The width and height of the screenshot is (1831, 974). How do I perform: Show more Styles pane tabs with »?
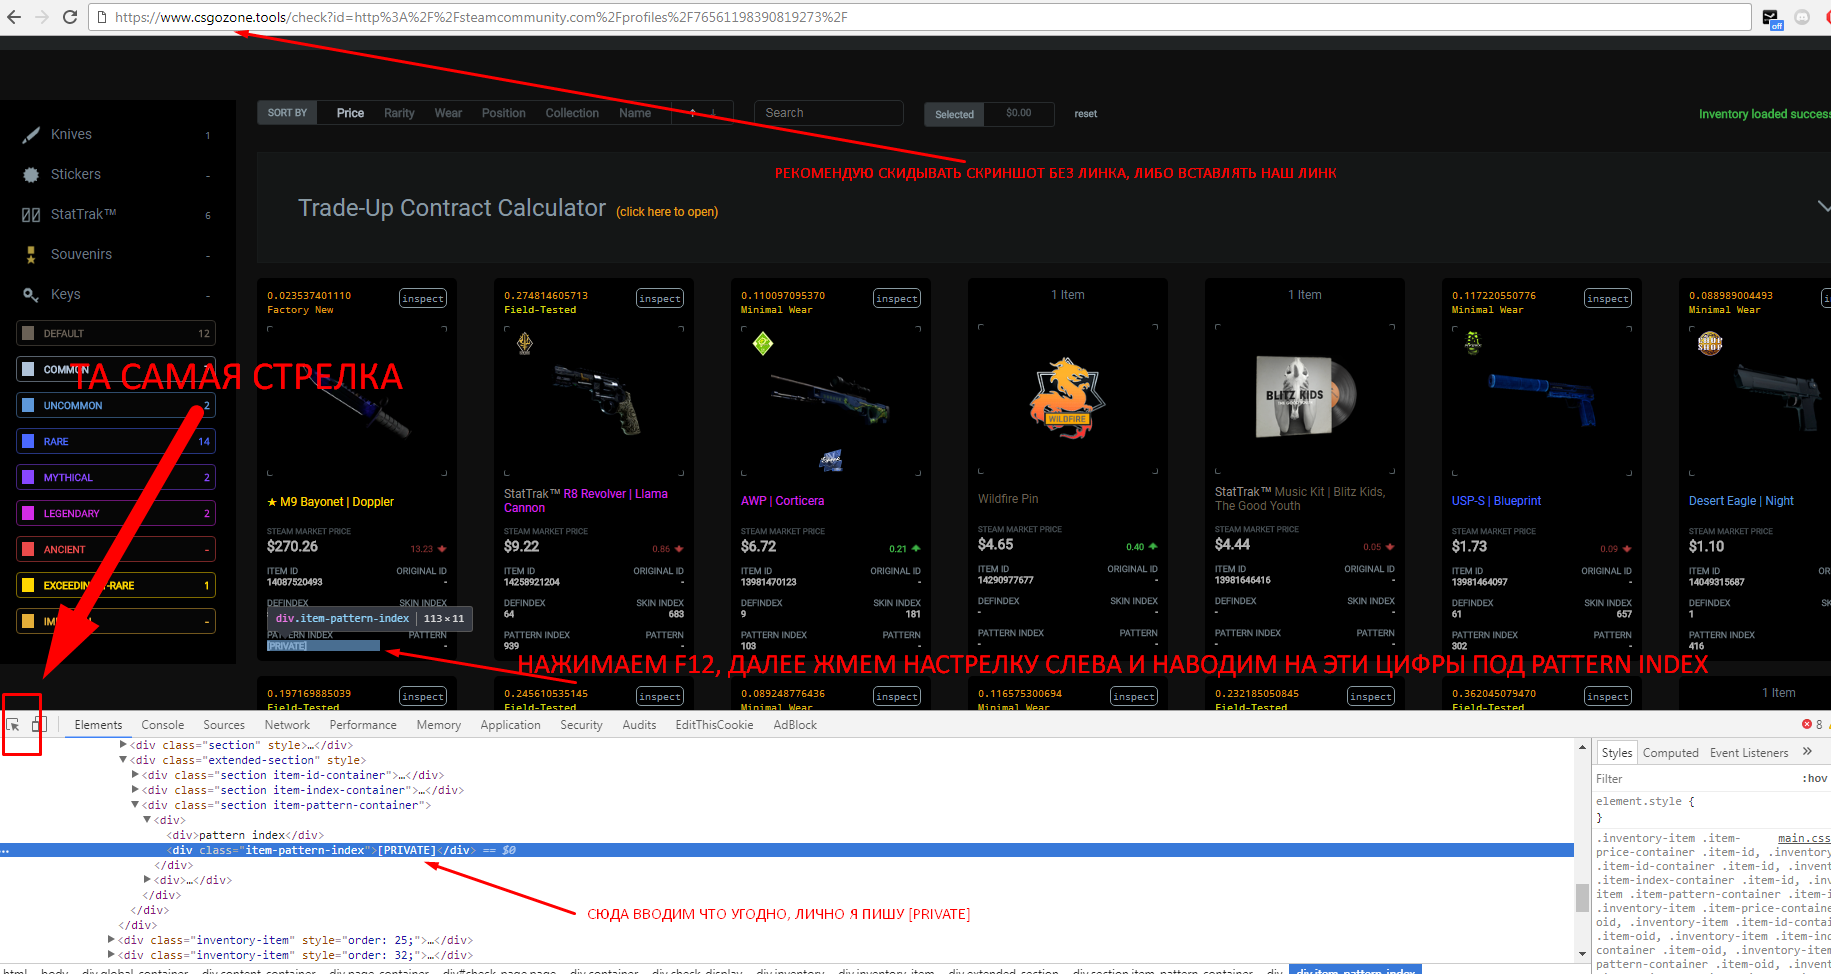[1808, 752]
